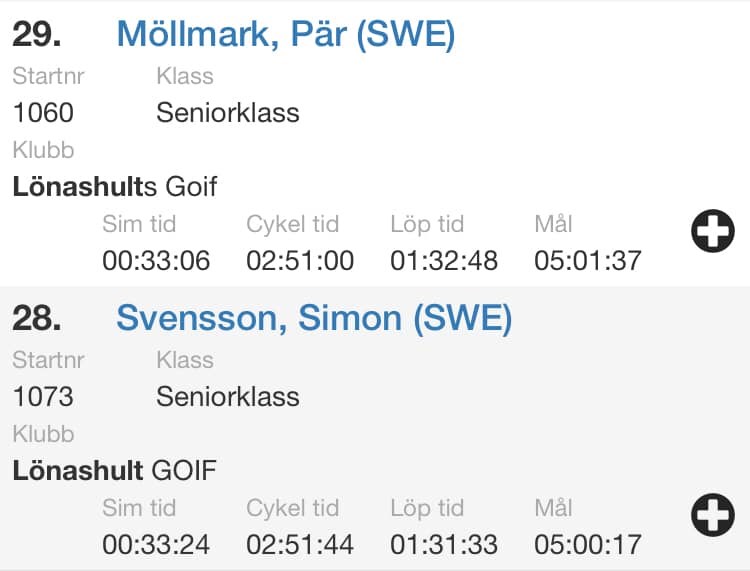Screen dimensions: 750x571
Task: Select start number 1073
Action: pyautogui.click(x=43, y=396)
